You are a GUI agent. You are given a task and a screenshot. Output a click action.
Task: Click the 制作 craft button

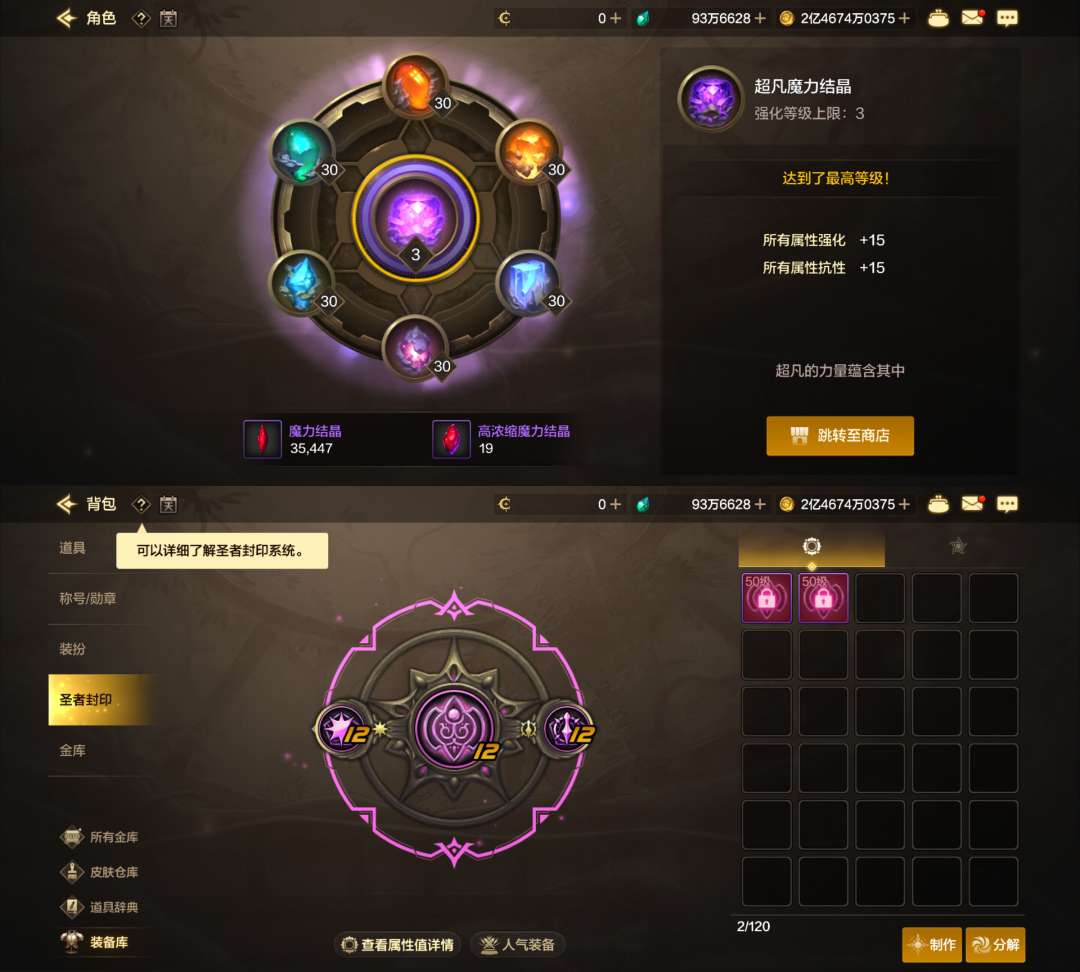point(933,944)
